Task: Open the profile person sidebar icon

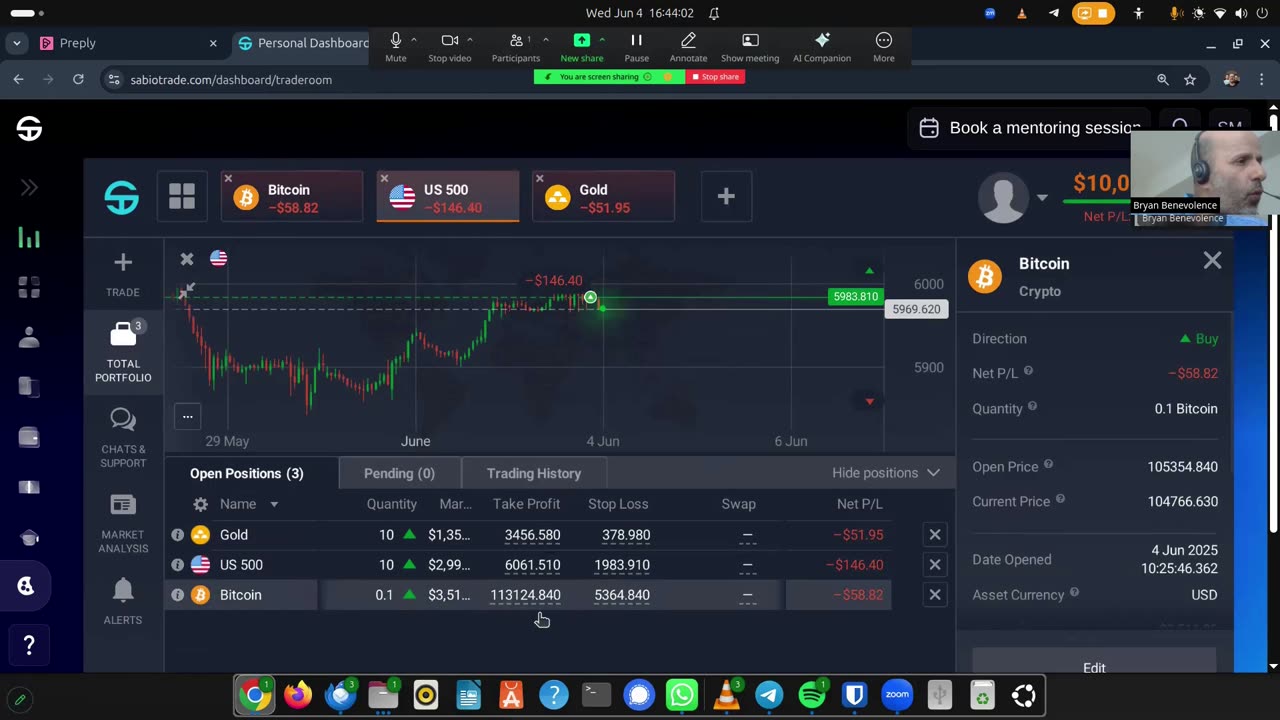Action: [x=29, y=338]
